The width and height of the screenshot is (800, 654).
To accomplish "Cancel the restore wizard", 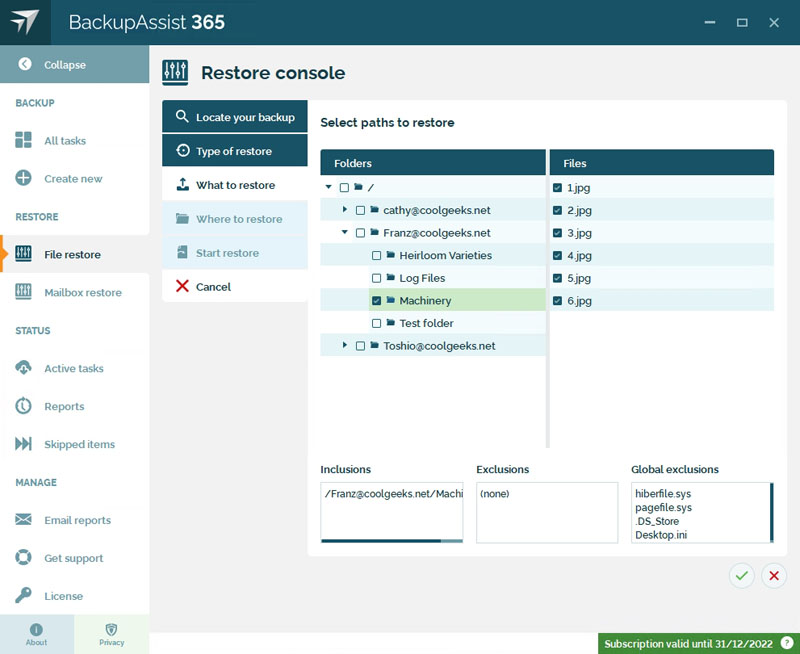I will pos(235,286).
